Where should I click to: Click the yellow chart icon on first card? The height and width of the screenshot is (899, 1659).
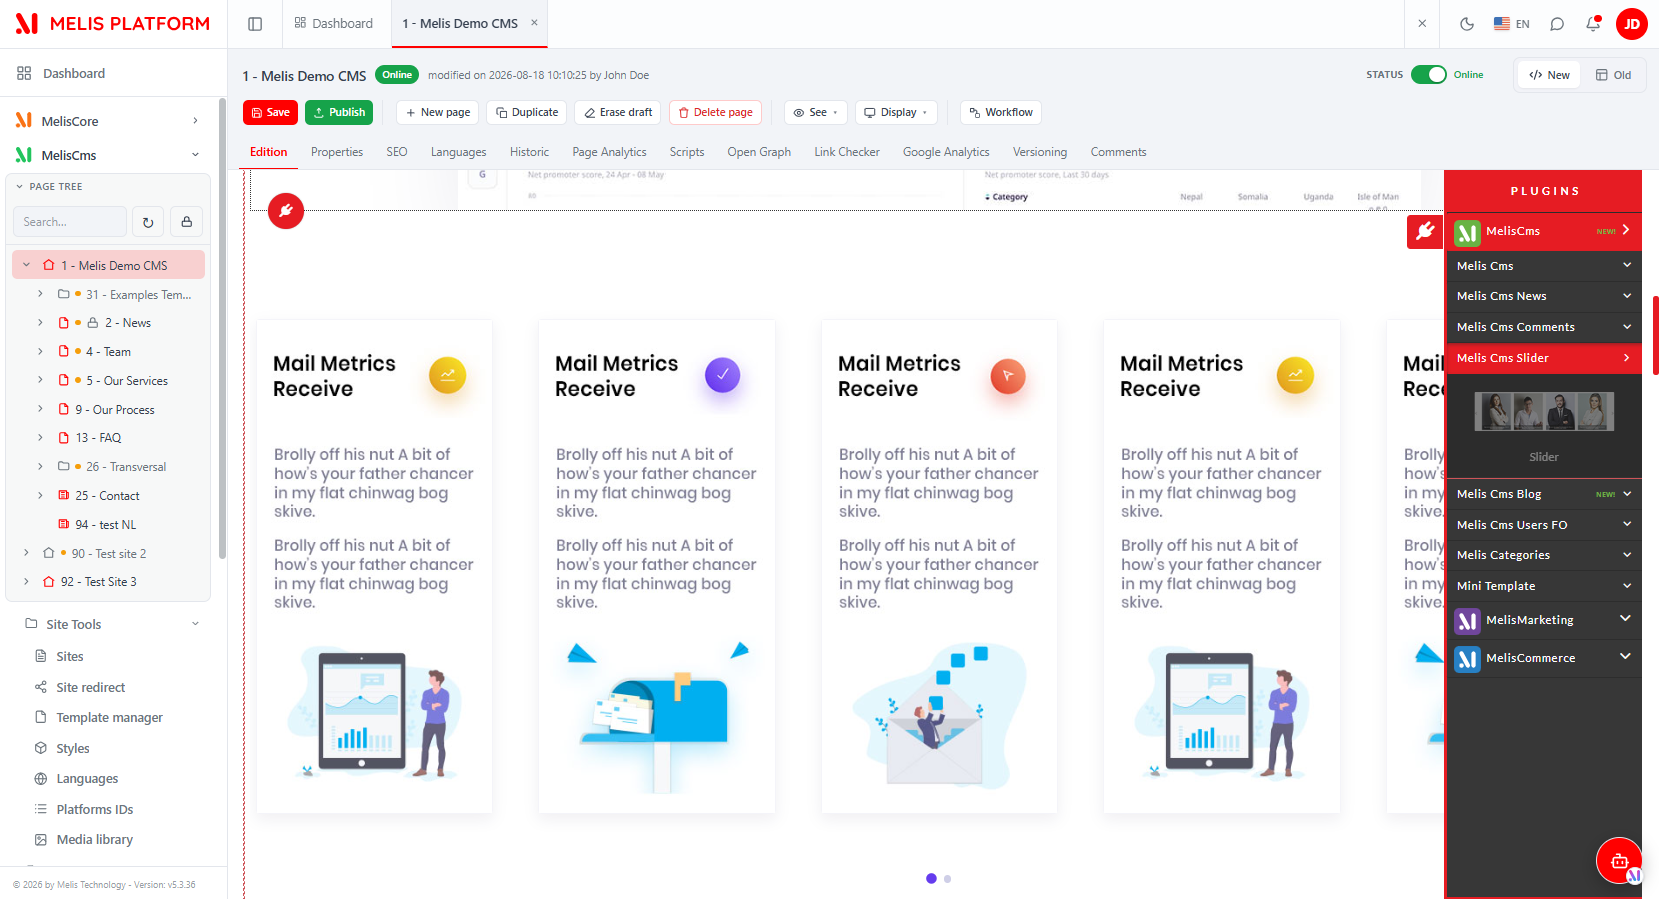(x=448, y=375)
